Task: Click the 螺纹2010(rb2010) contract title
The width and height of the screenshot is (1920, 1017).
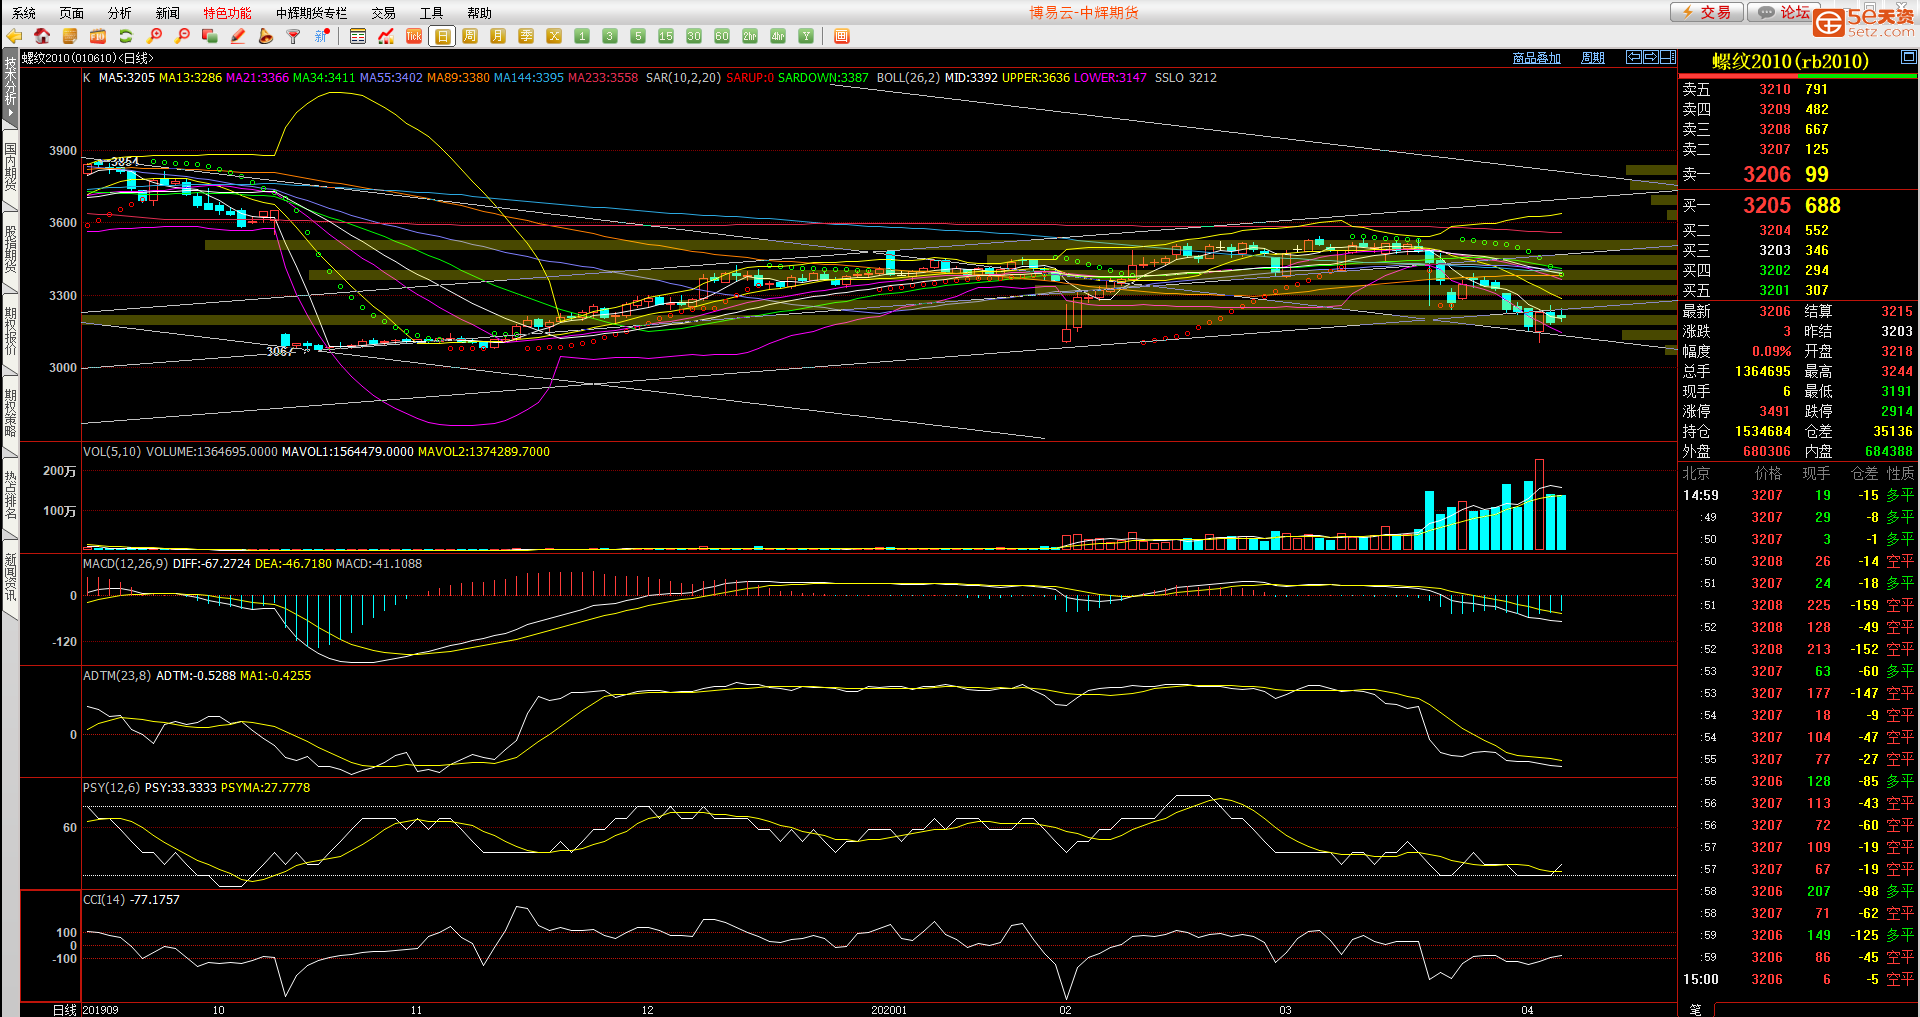Action: (x=1790, y=61)
